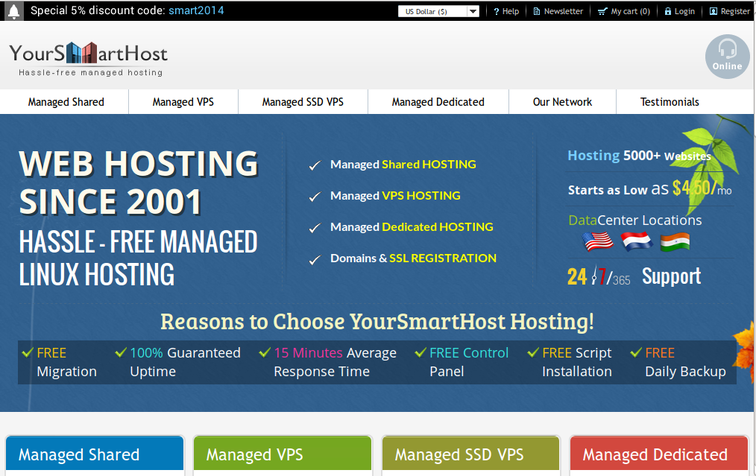This screenshot has width=756, height=476.
Task: Click the Managed VPS HOSTING banner text
Action: [x=395, y=196]
